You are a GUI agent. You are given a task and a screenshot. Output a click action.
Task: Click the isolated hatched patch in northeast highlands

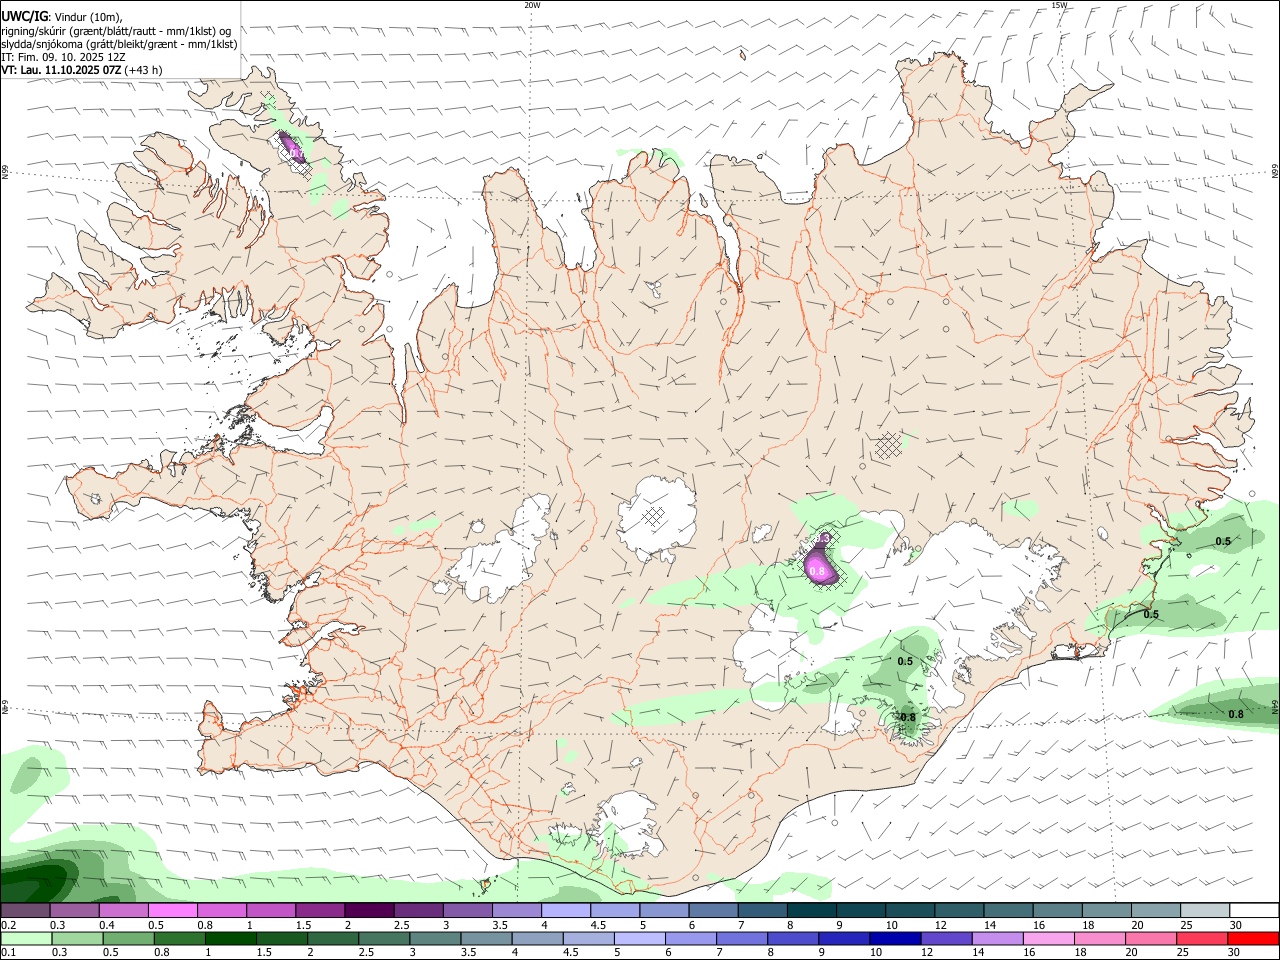(888, 445)
